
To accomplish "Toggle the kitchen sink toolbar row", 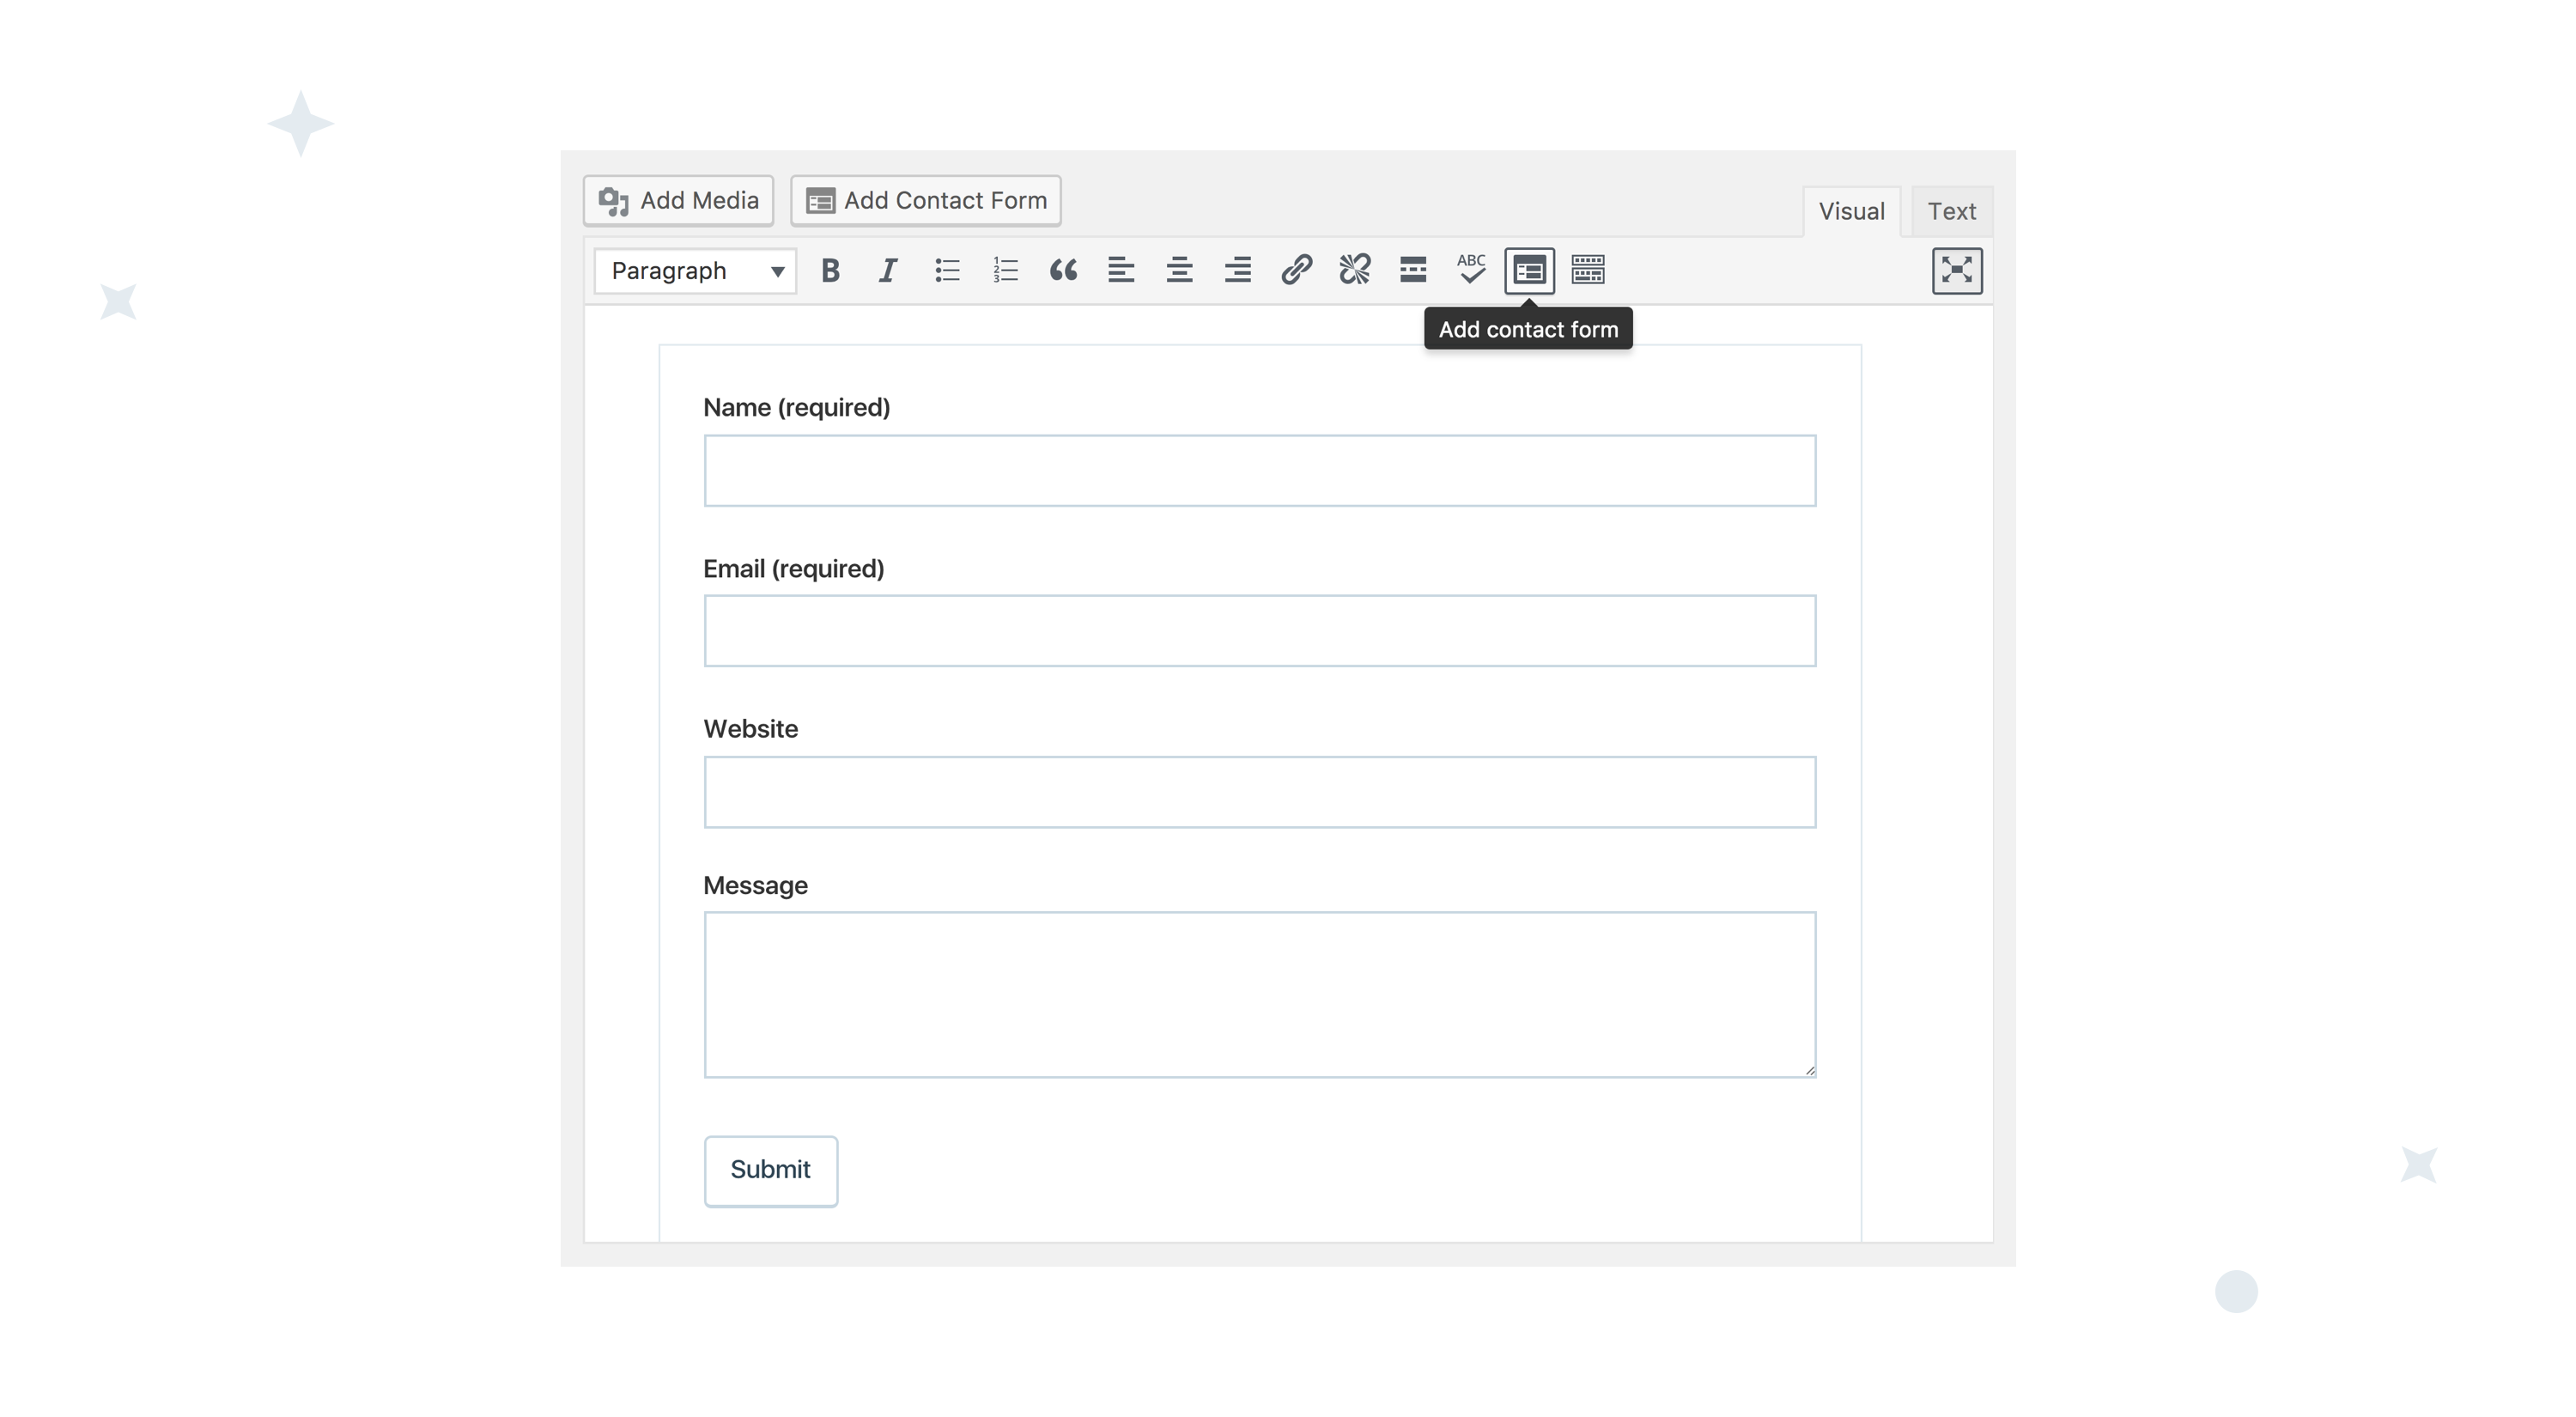I will 1587,270.
